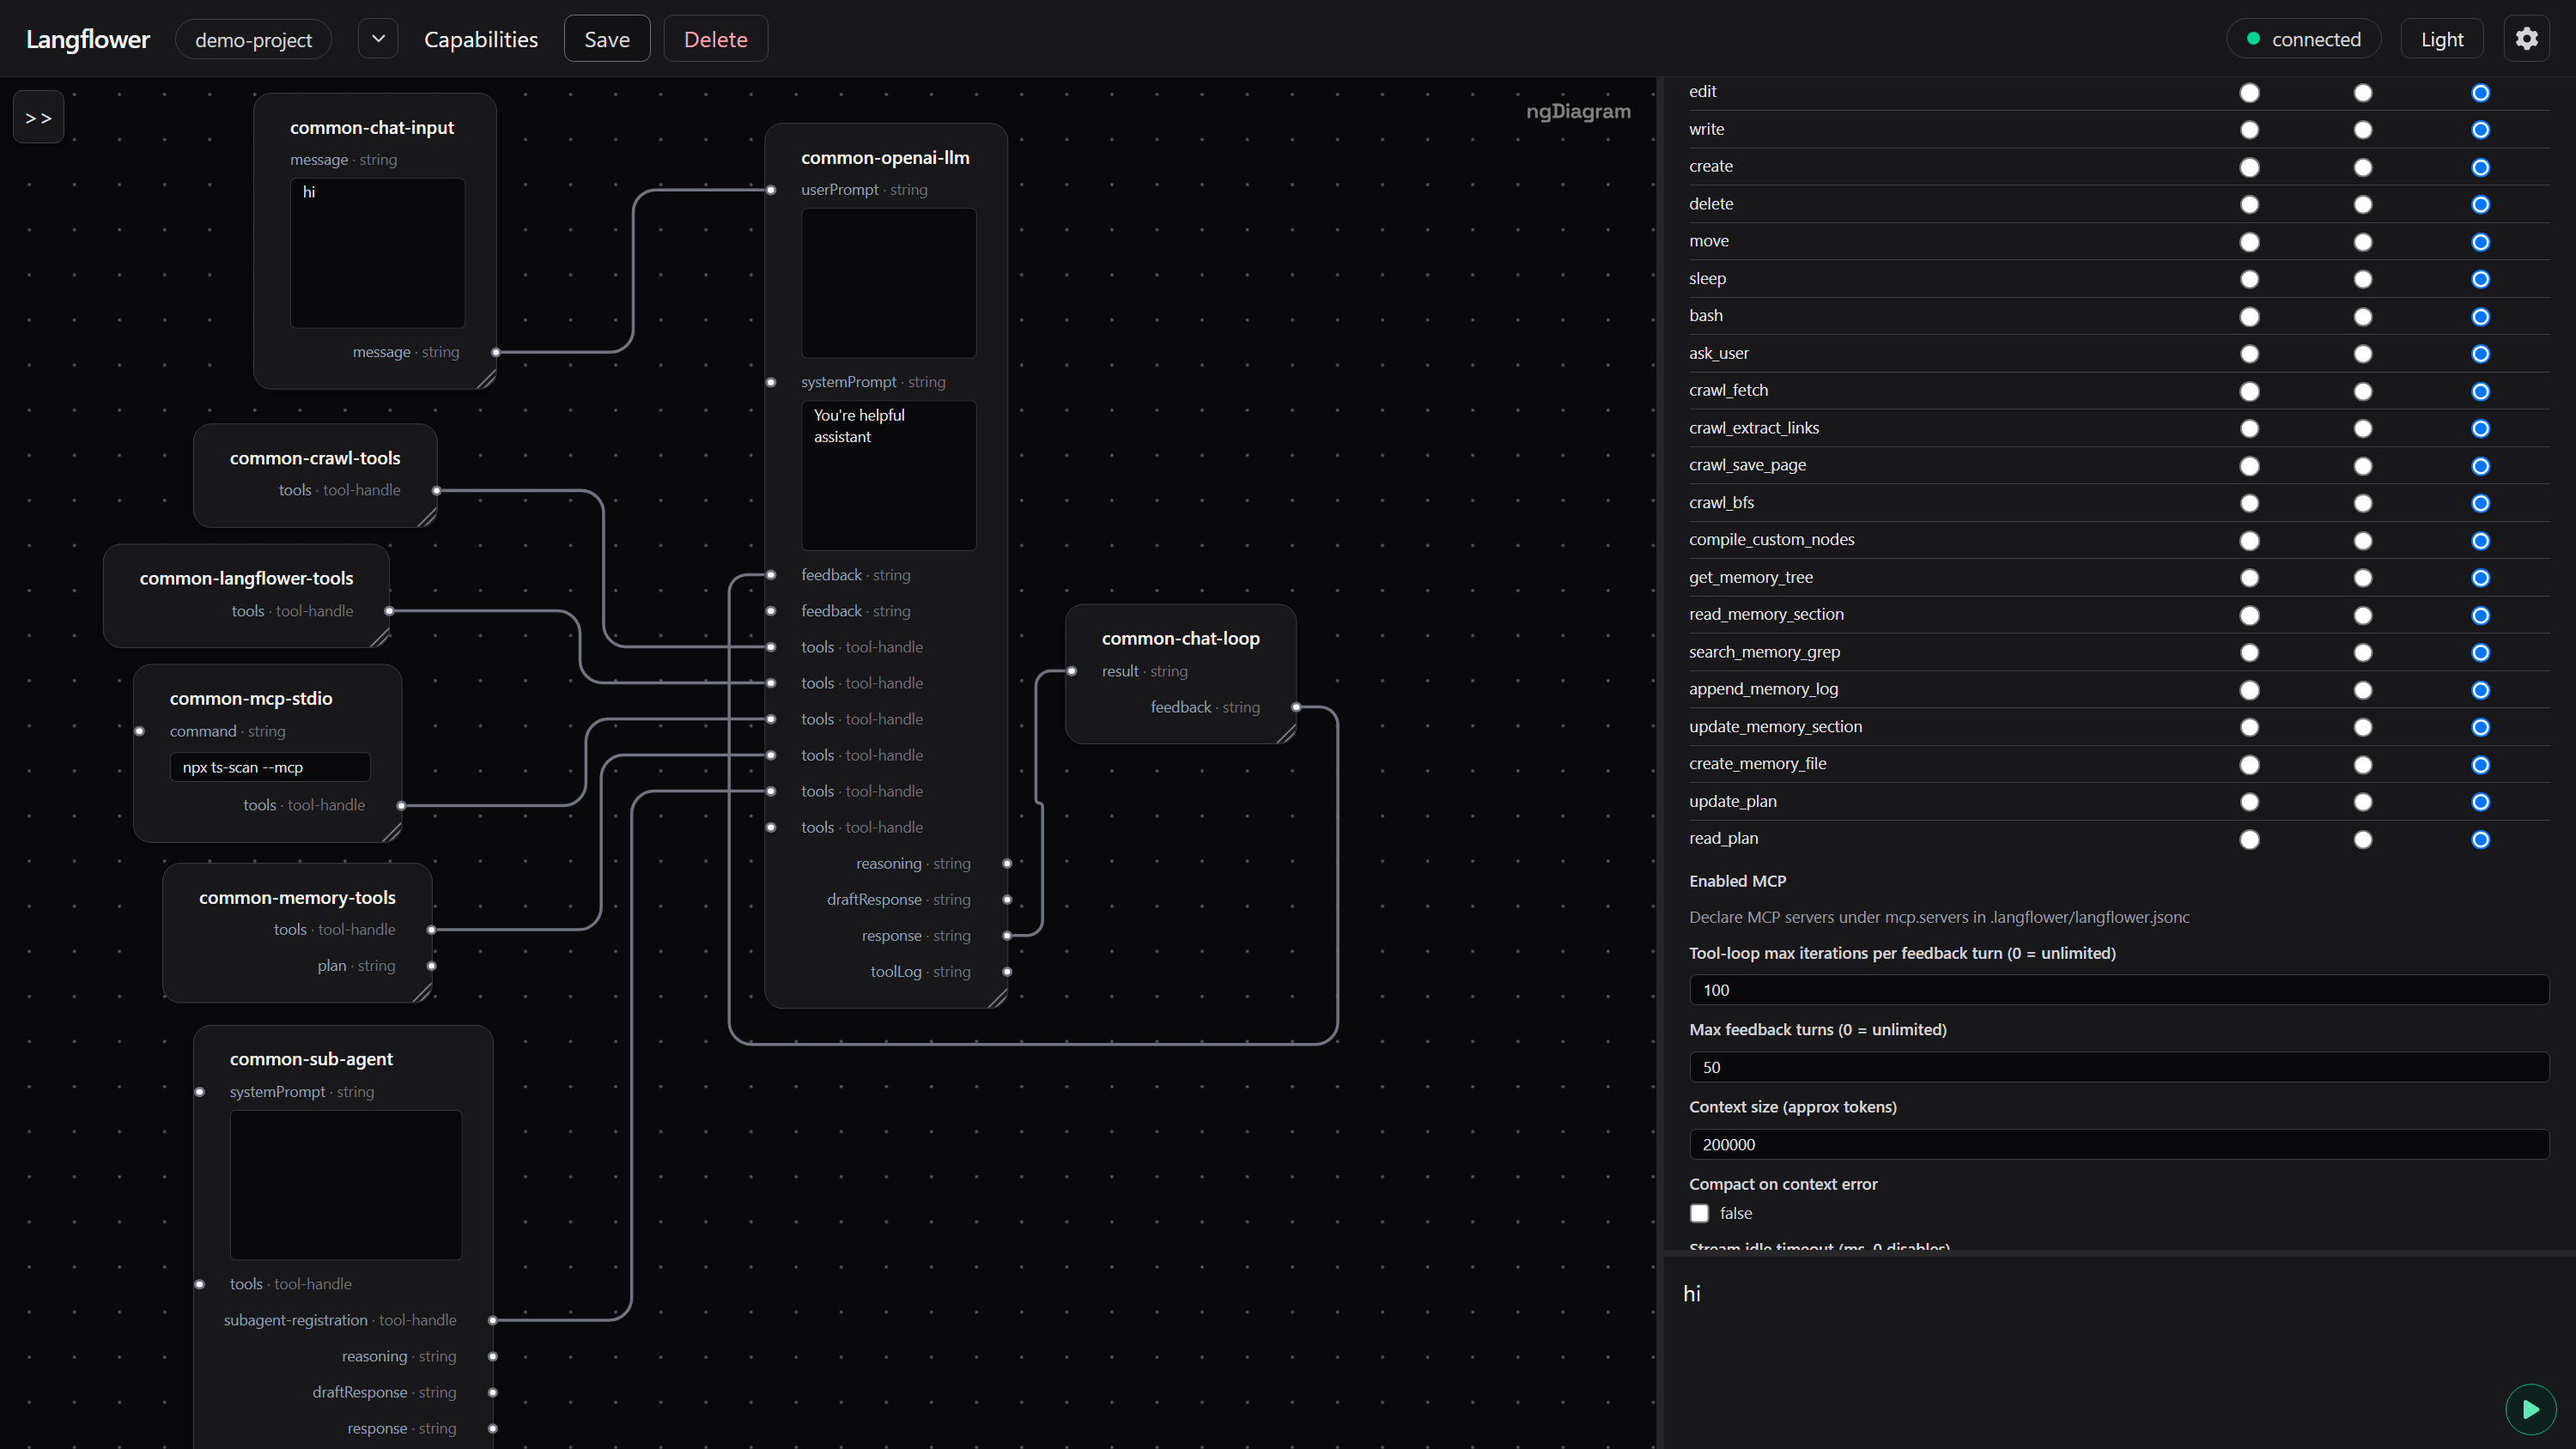Viewport: 2576px width, 1449px height.
Task: Click the chat message box containing hi
Action: pos(2119,1352)
